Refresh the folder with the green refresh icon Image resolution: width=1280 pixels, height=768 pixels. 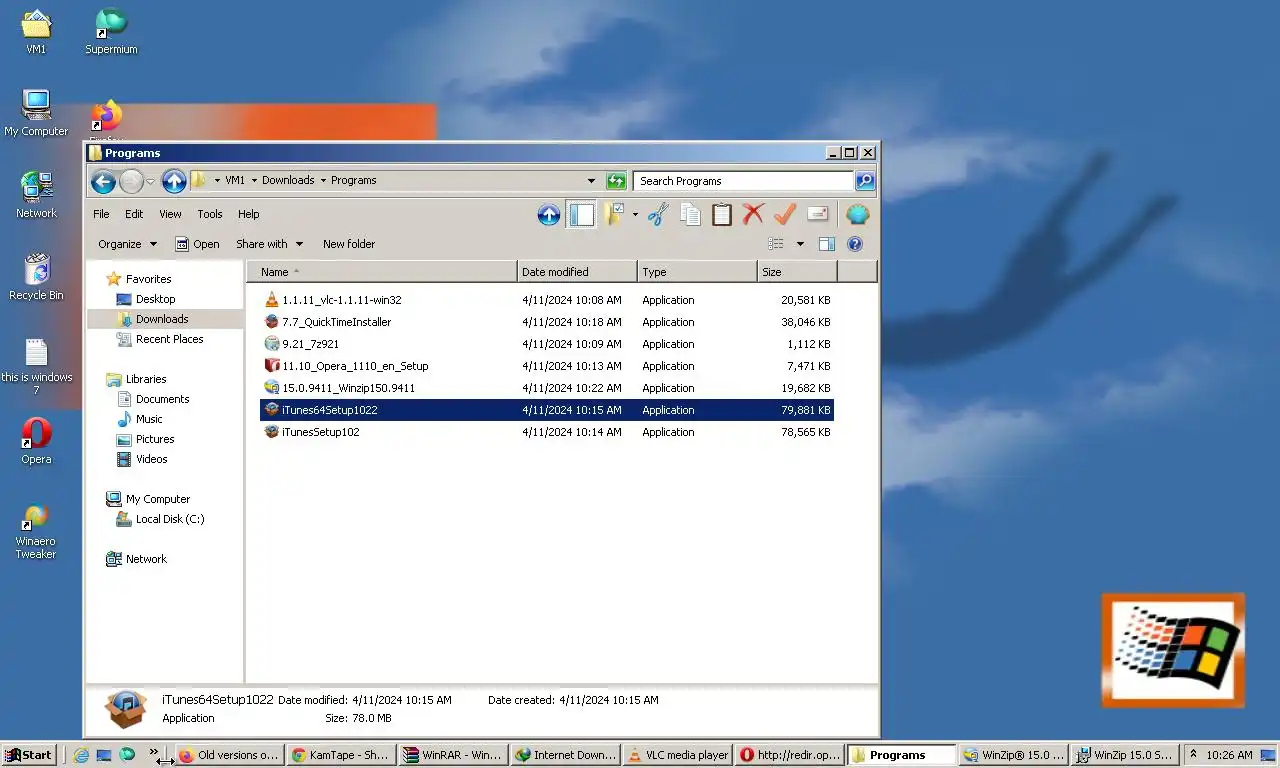pos(616,181)
